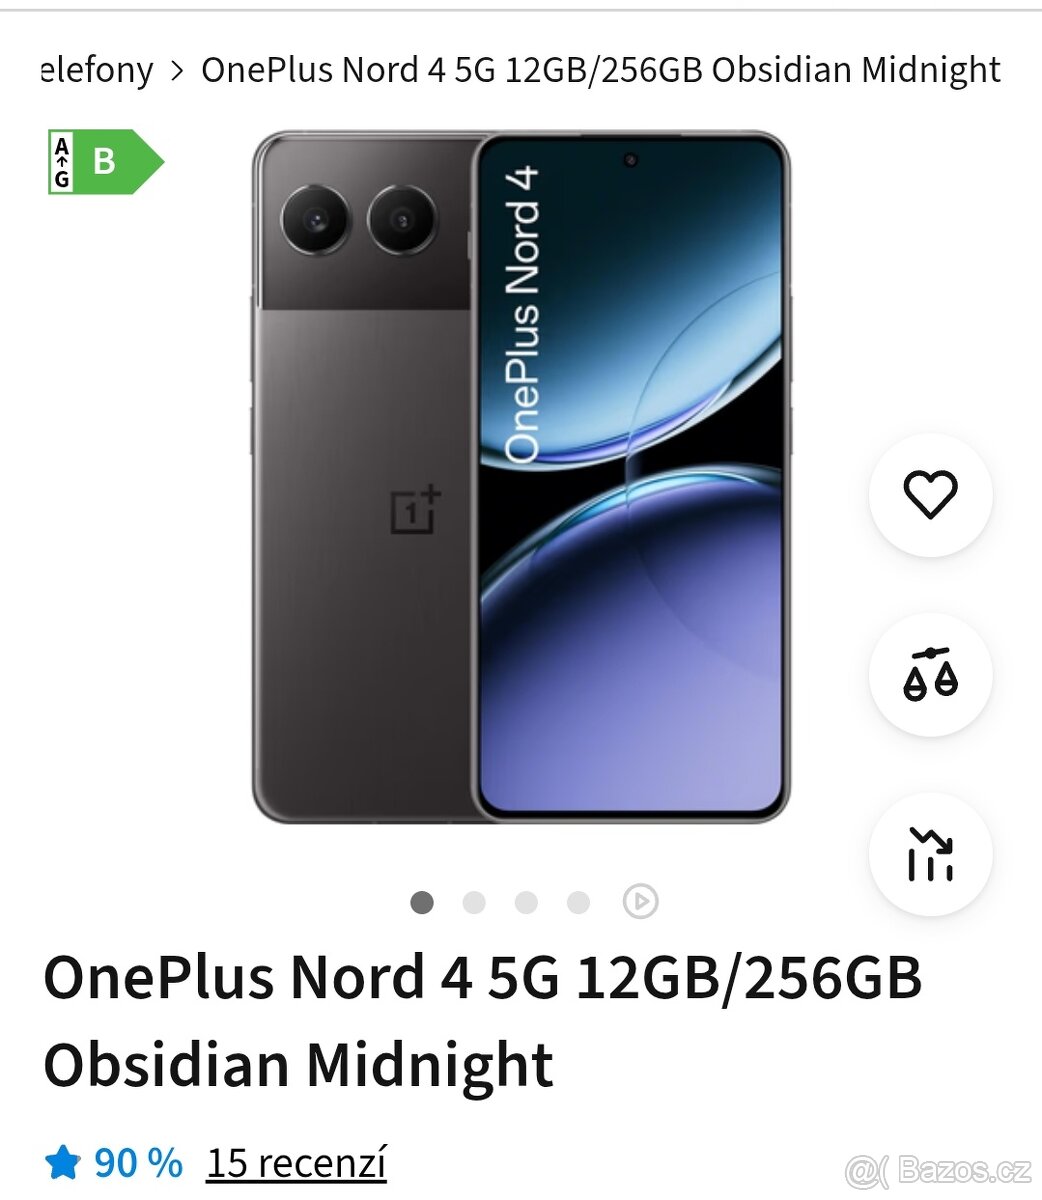Go back to the telefony breadcrumb category
Screen dimensions: 1042x1200
(97, 70)
